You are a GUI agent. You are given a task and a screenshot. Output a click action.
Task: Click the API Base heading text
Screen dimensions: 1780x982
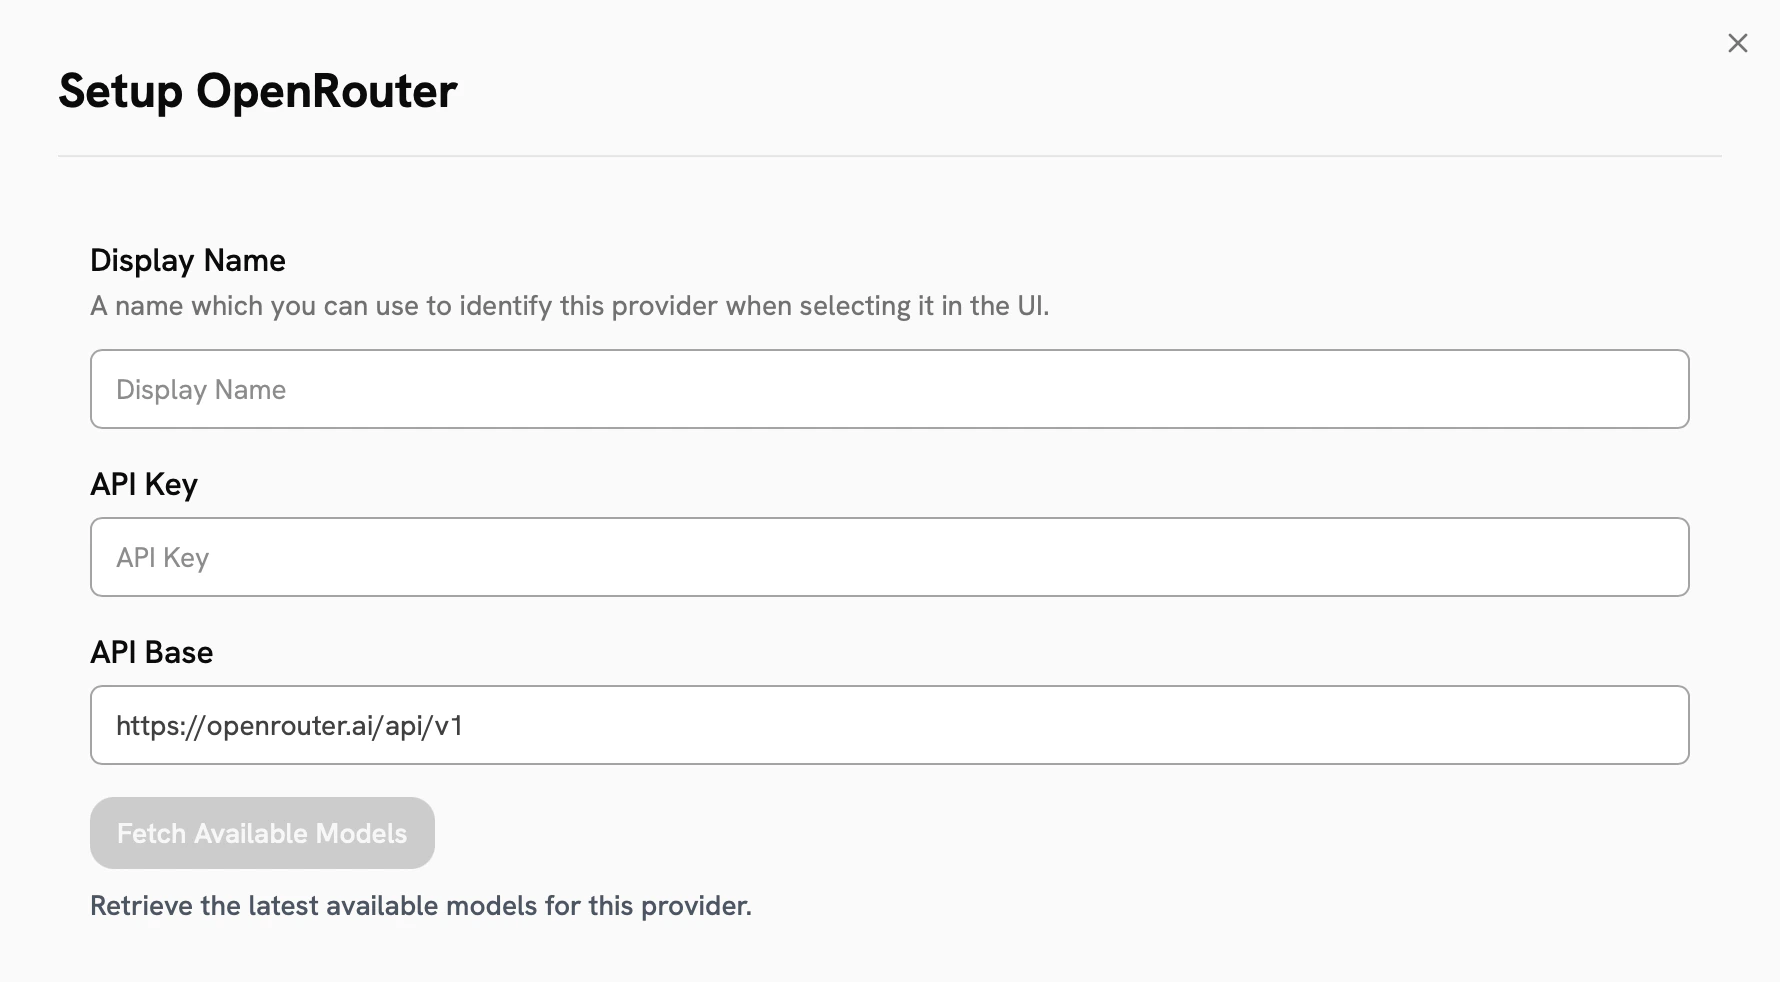(151, 652)
